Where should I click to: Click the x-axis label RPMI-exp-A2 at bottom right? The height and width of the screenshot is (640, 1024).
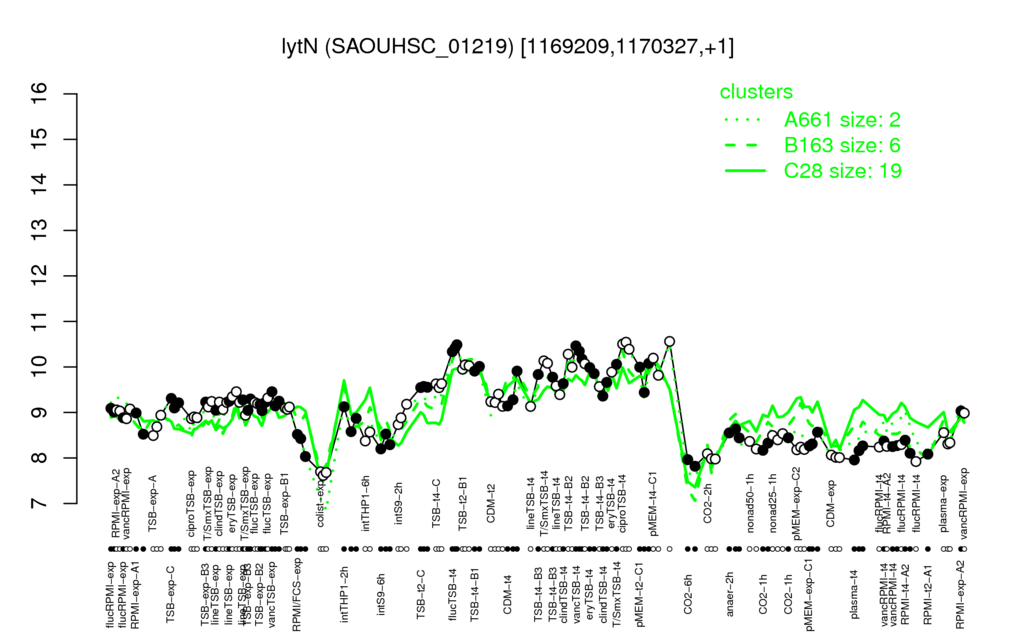[960, 594]
